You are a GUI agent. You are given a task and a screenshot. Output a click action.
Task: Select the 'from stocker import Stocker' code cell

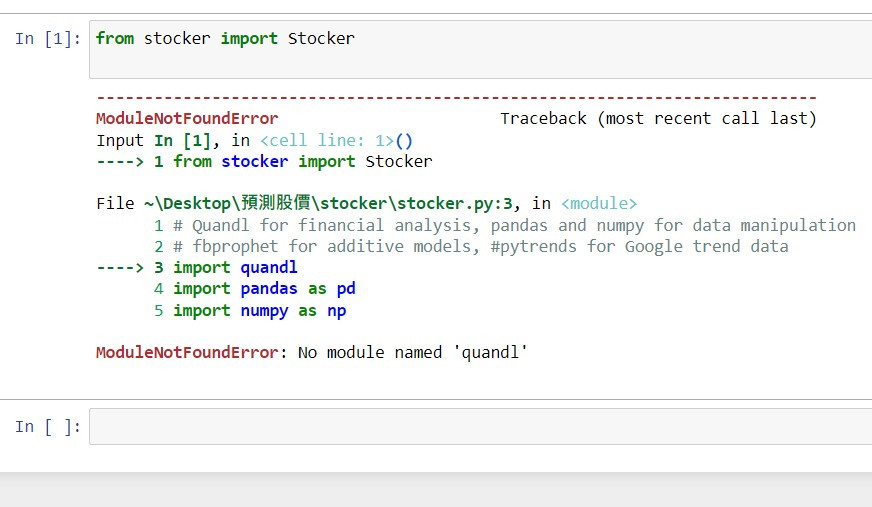480,49
